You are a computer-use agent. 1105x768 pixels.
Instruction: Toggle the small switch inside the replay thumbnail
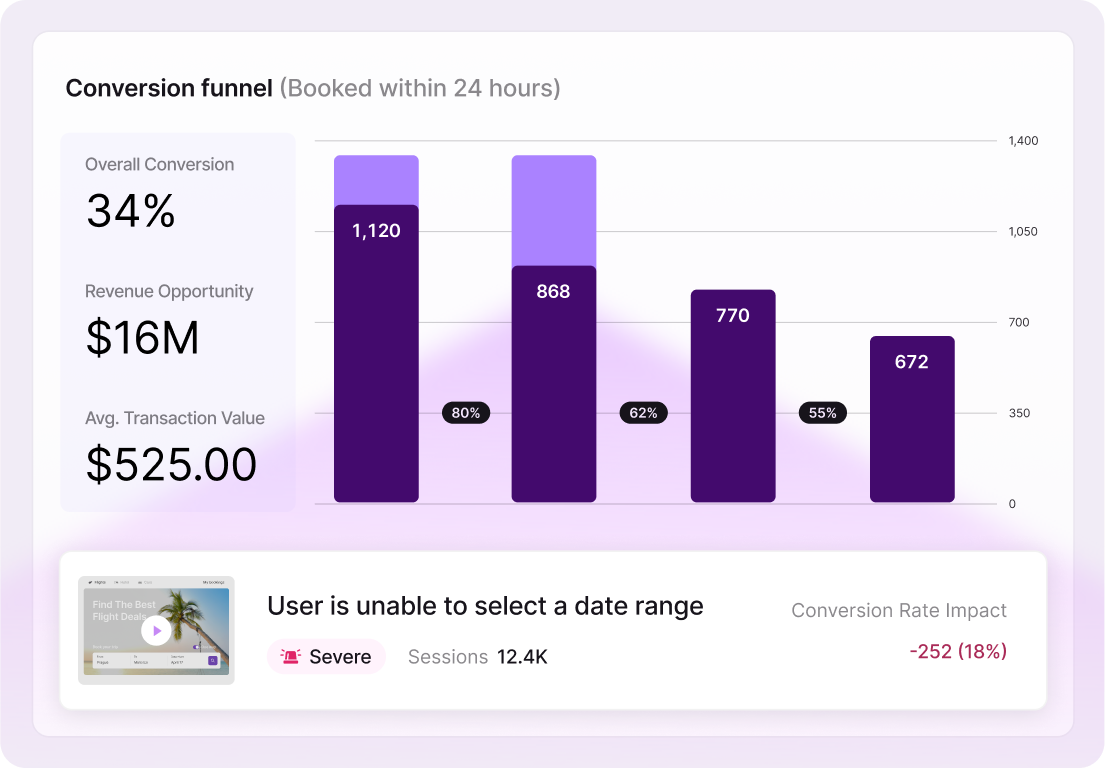pyautogui.click(x=197, y=646)
